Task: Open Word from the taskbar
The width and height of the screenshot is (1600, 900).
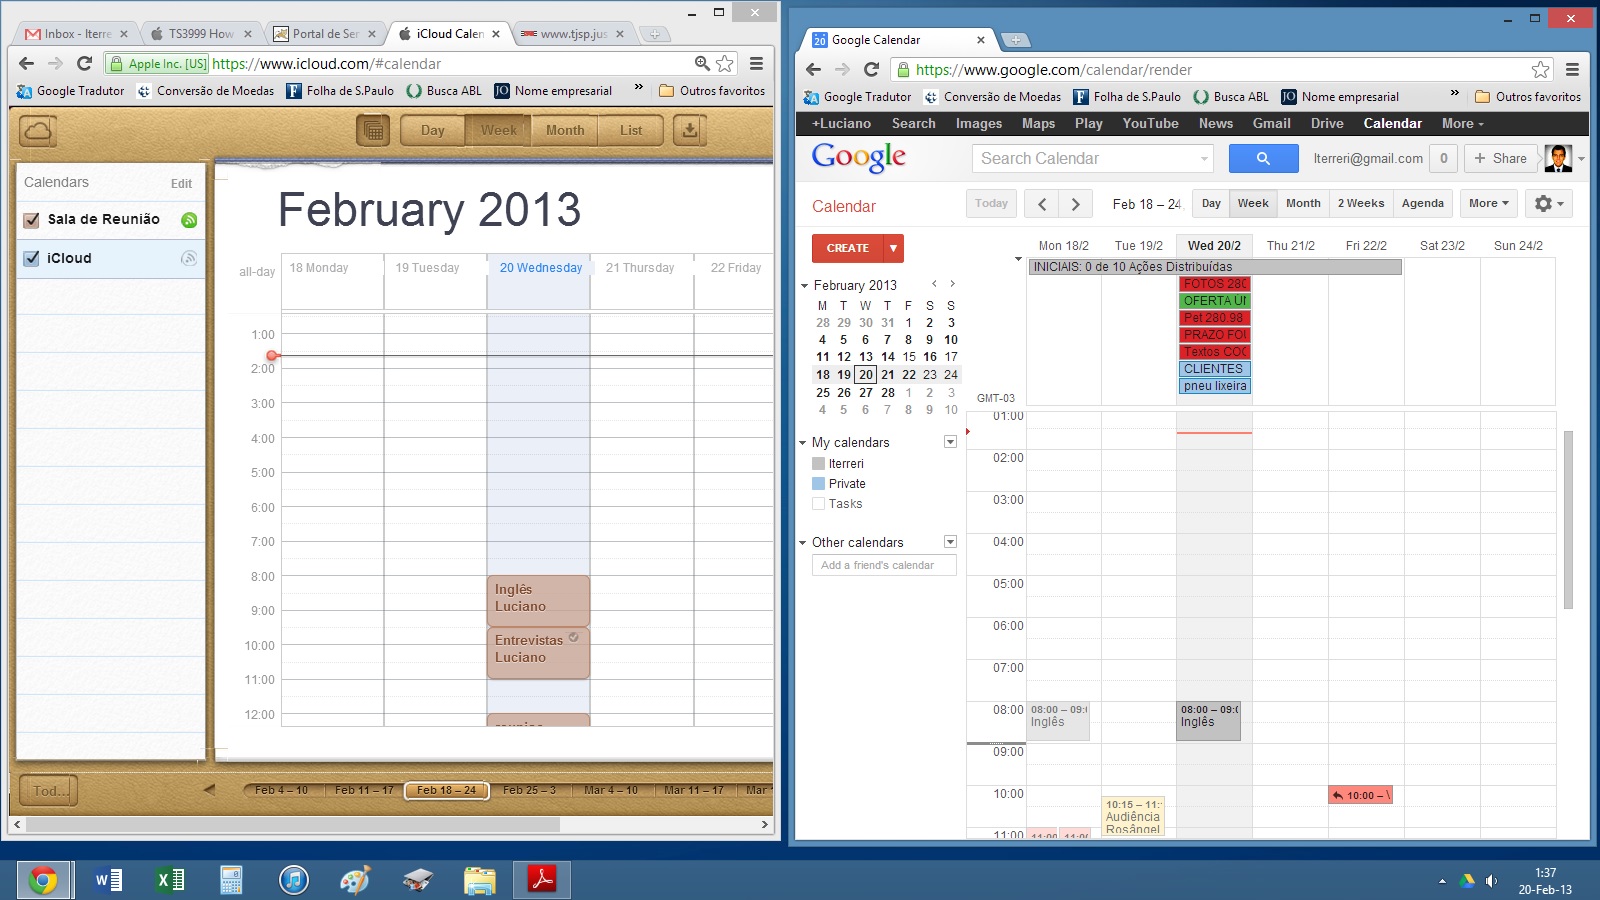Action: [108, 880]
